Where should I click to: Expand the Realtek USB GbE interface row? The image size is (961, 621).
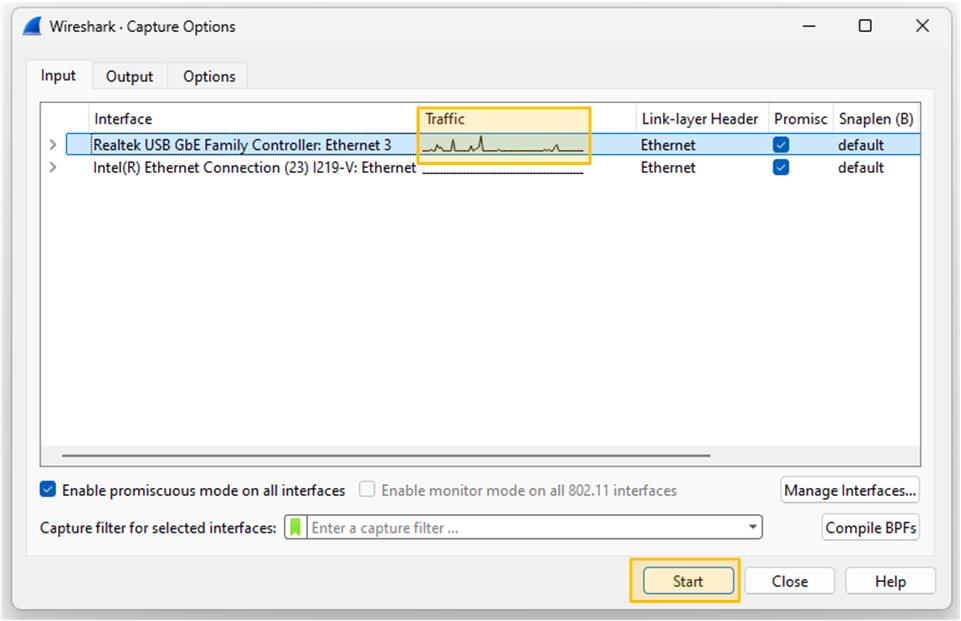point(52,145)
